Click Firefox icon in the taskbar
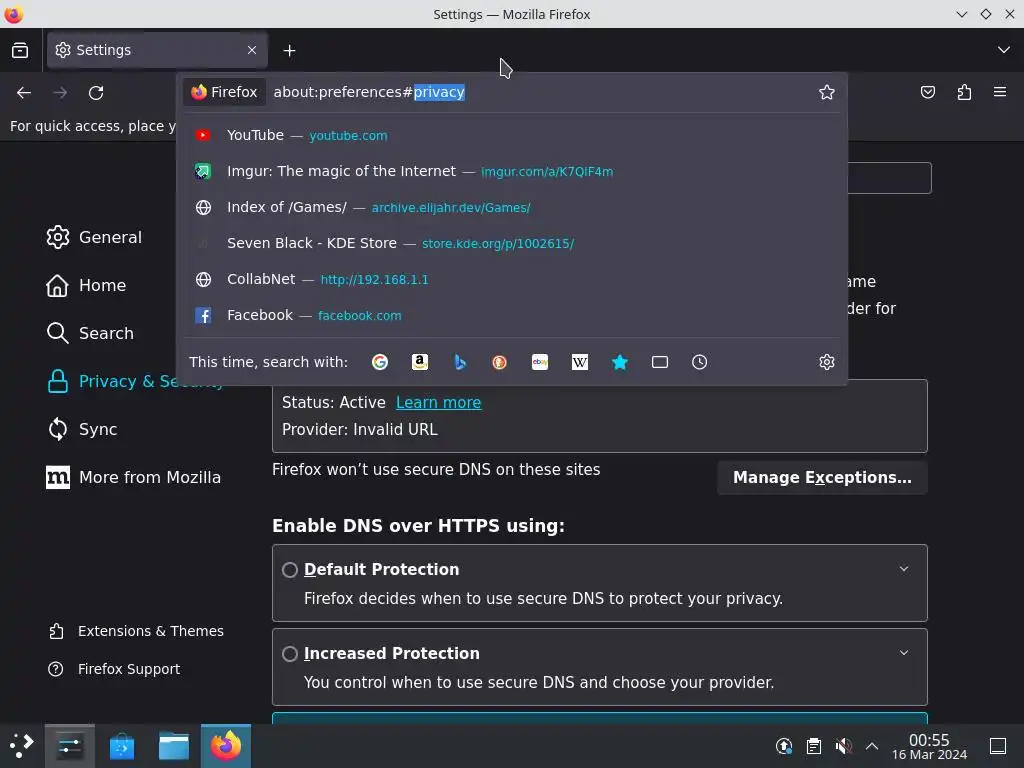 tap(226, 746)
